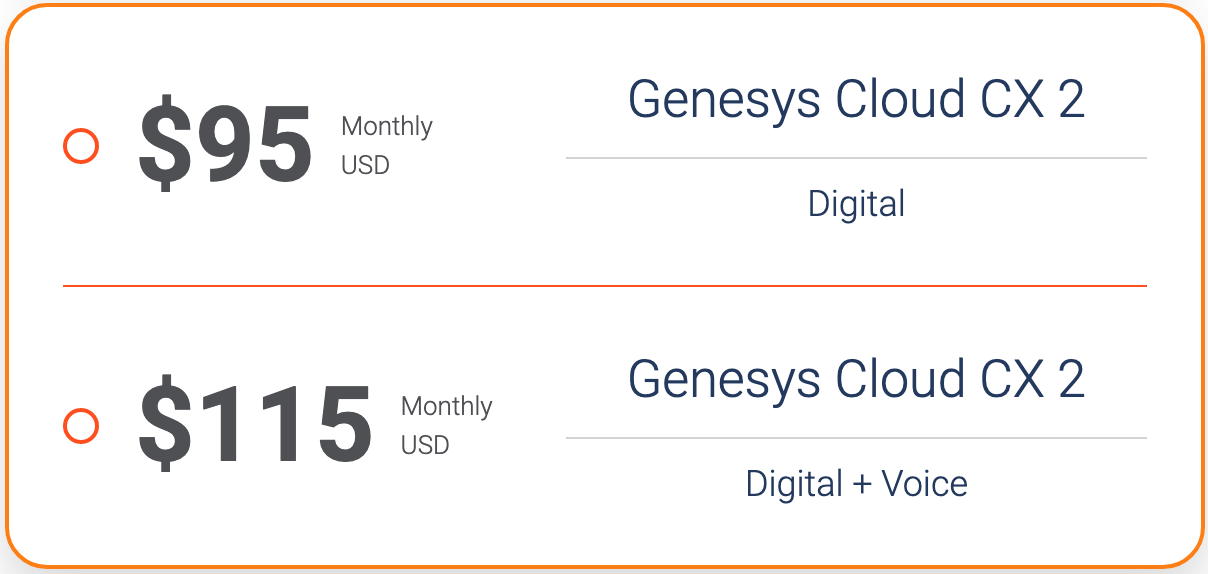Select the $115 plan radio button

click(81, 426)
